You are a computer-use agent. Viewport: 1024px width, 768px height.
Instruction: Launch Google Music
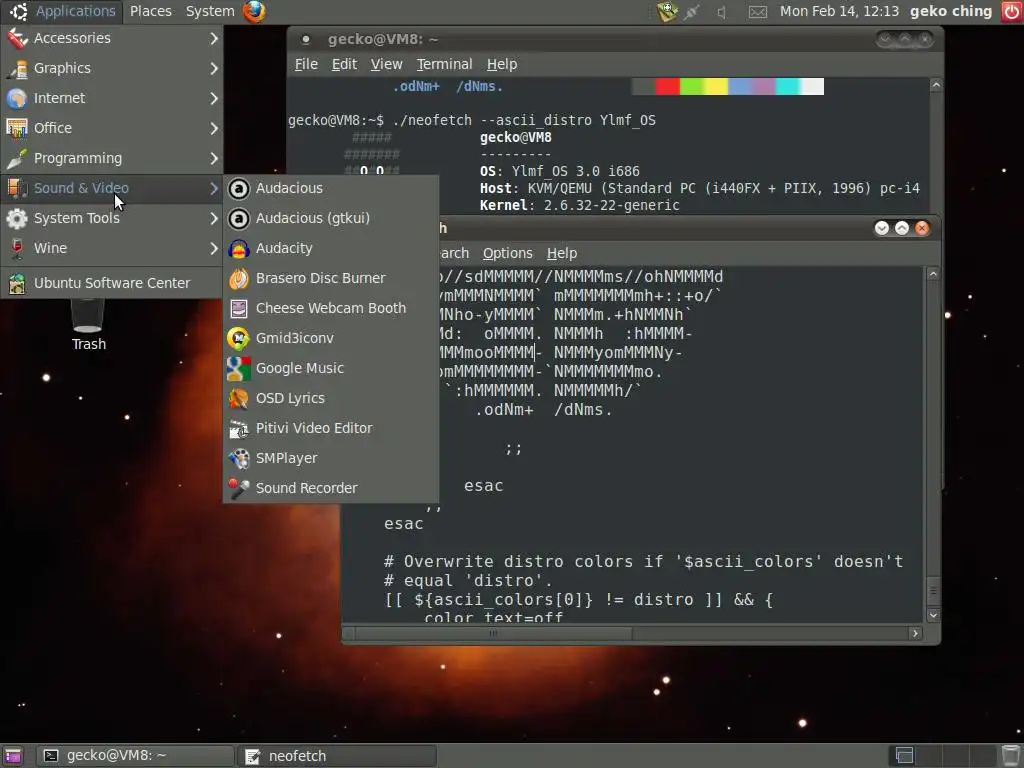click(330, 368)
